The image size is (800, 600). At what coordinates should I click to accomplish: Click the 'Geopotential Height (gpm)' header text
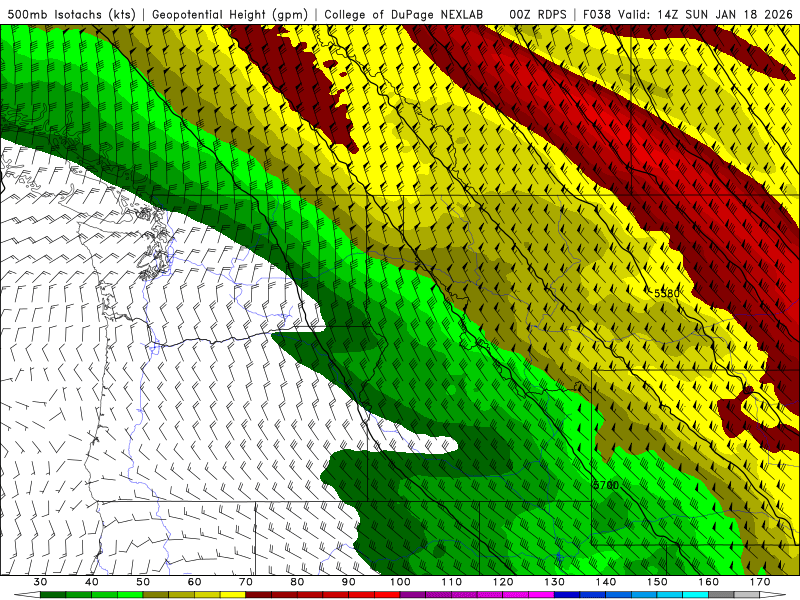230,15
